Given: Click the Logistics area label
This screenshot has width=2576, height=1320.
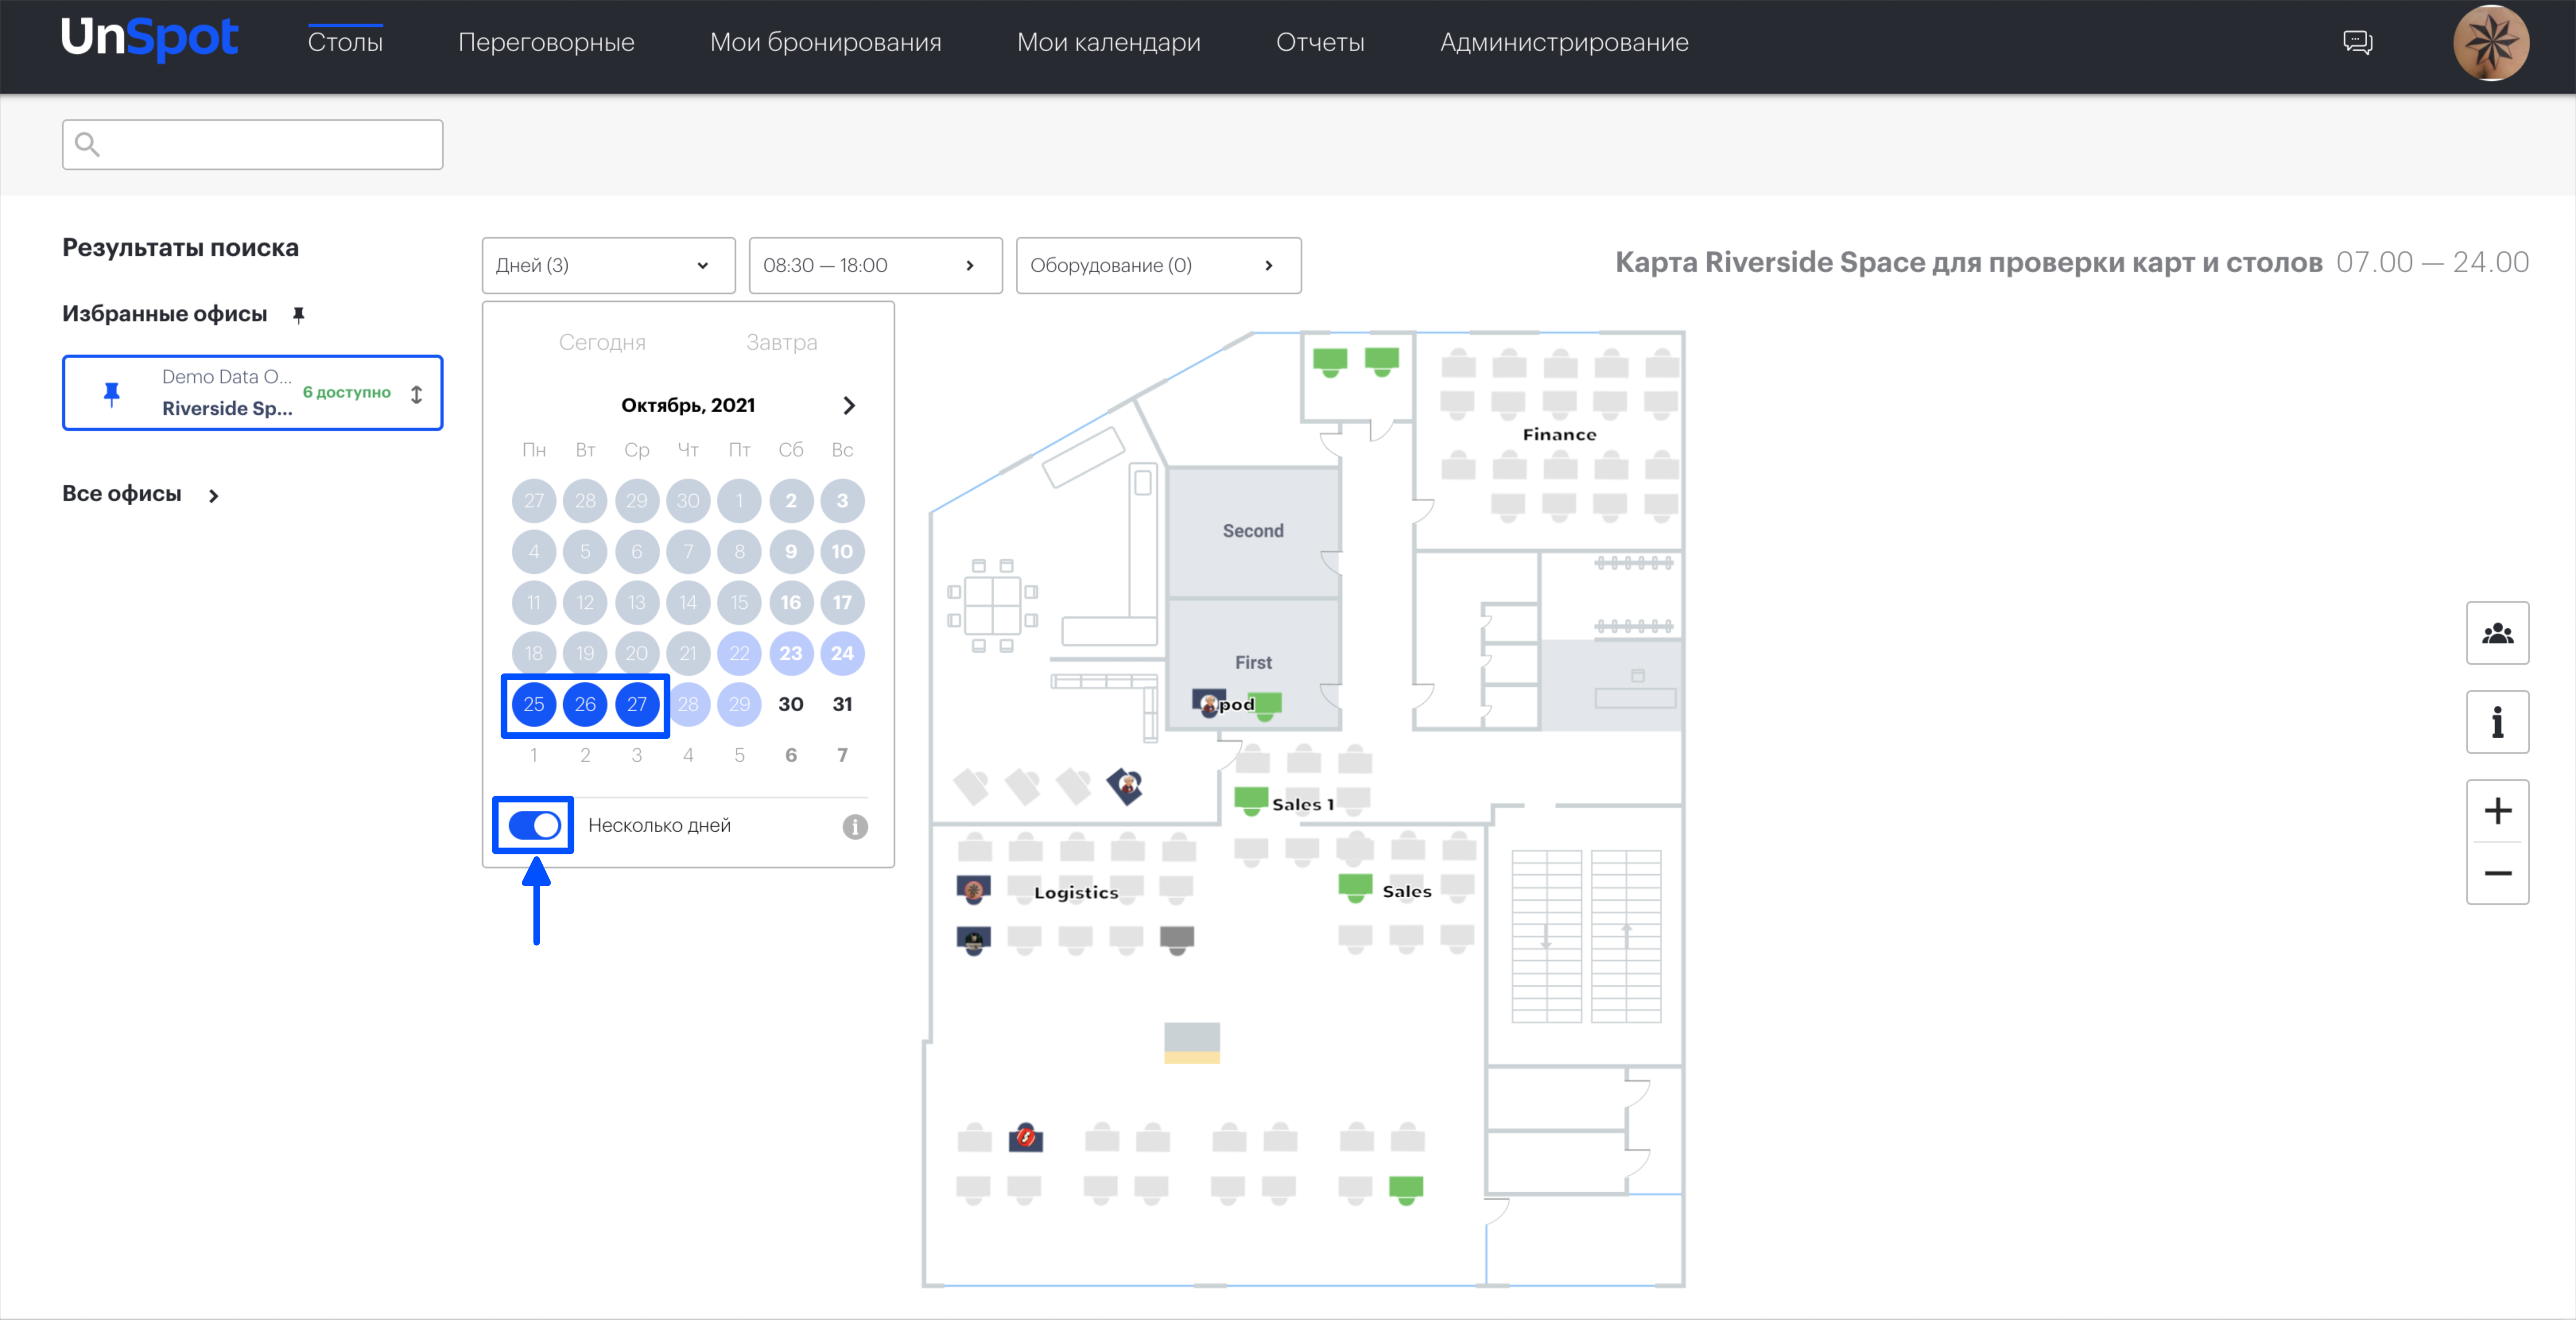Looking at the screenshot, I should click(1076, 893).
